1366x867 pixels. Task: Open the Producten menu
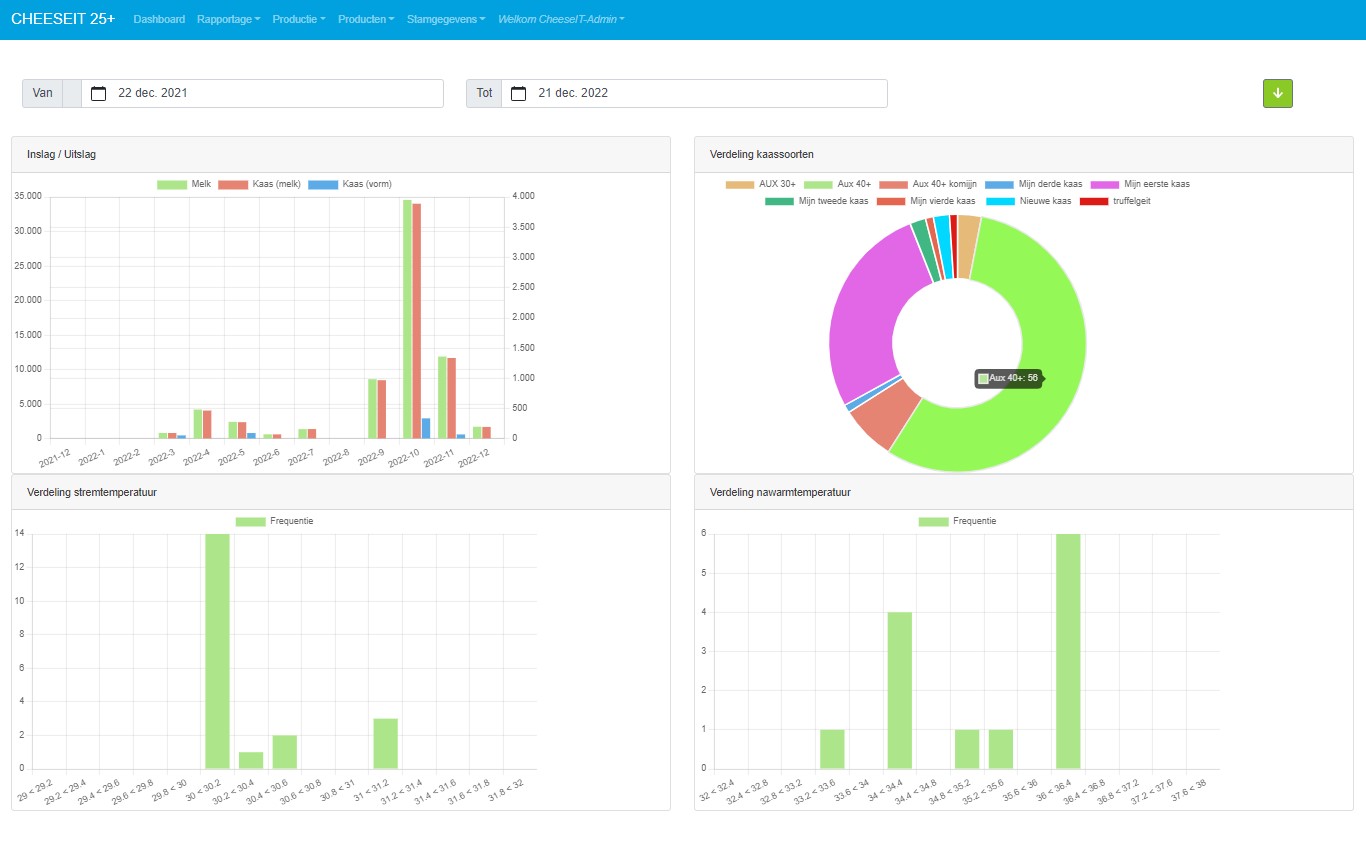365,19
